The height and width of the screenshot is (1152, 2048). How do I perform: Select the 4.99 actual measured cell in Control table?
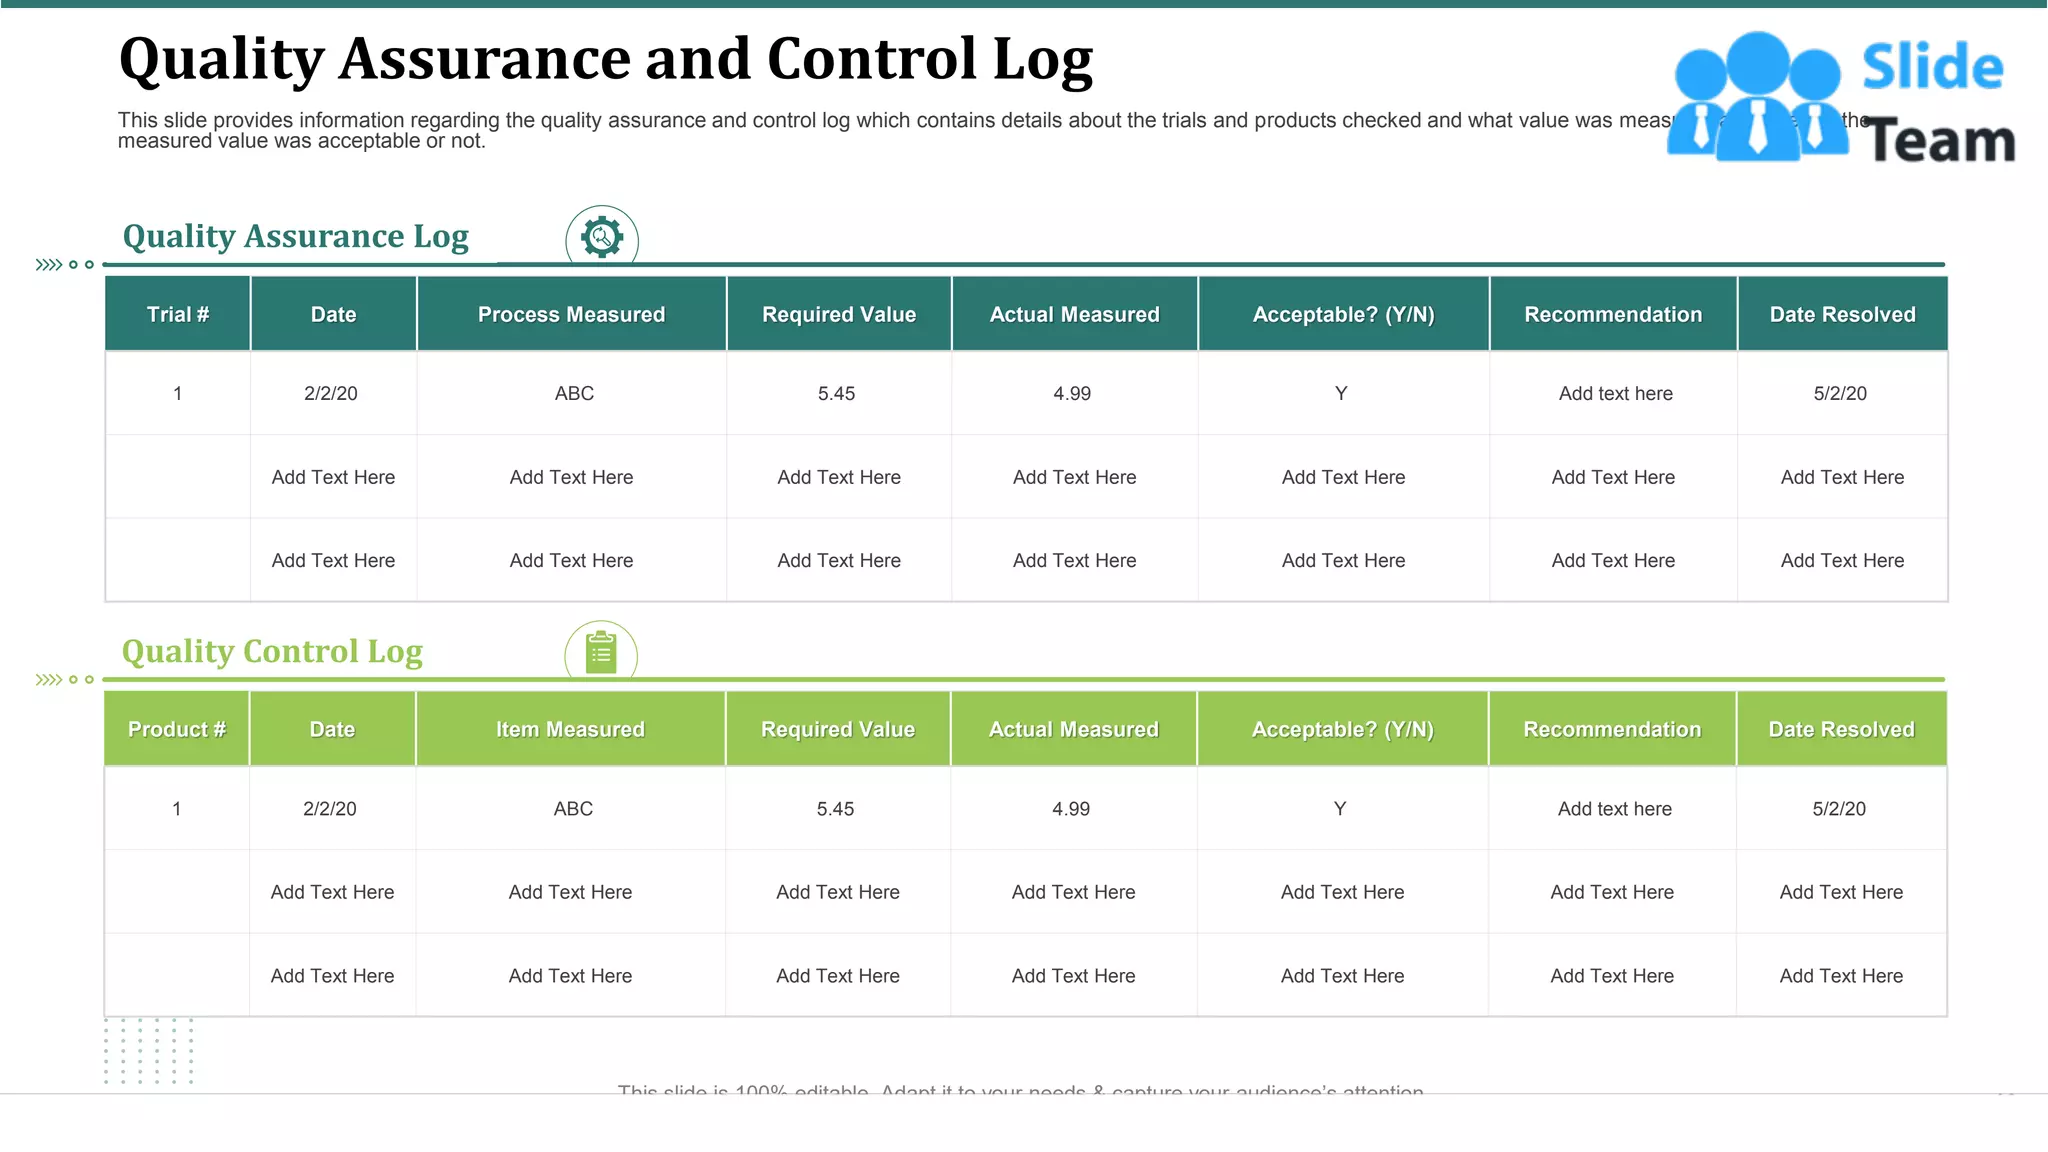[1071, 809]
